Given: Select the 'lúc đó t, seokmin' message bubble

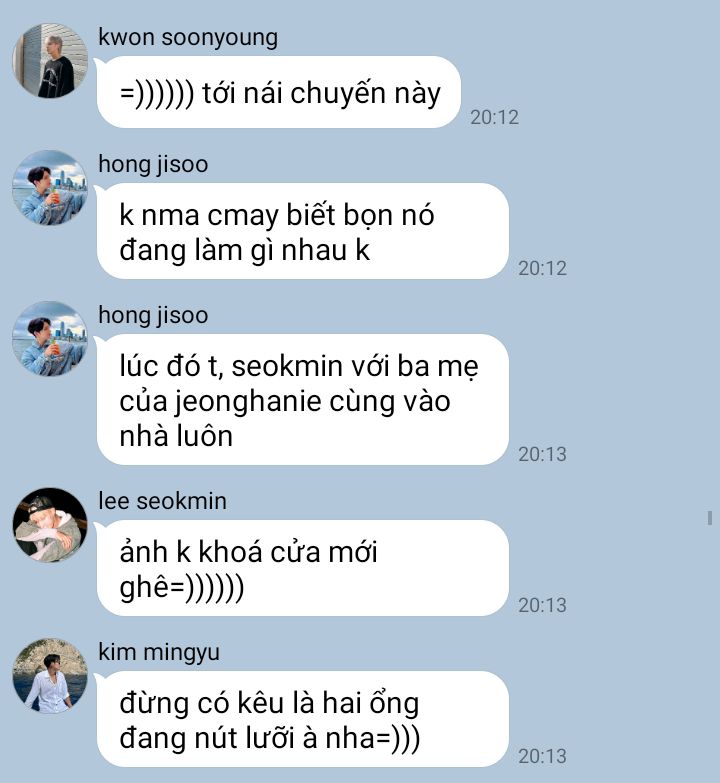Looking at the screenshot, I should [303, 399].
